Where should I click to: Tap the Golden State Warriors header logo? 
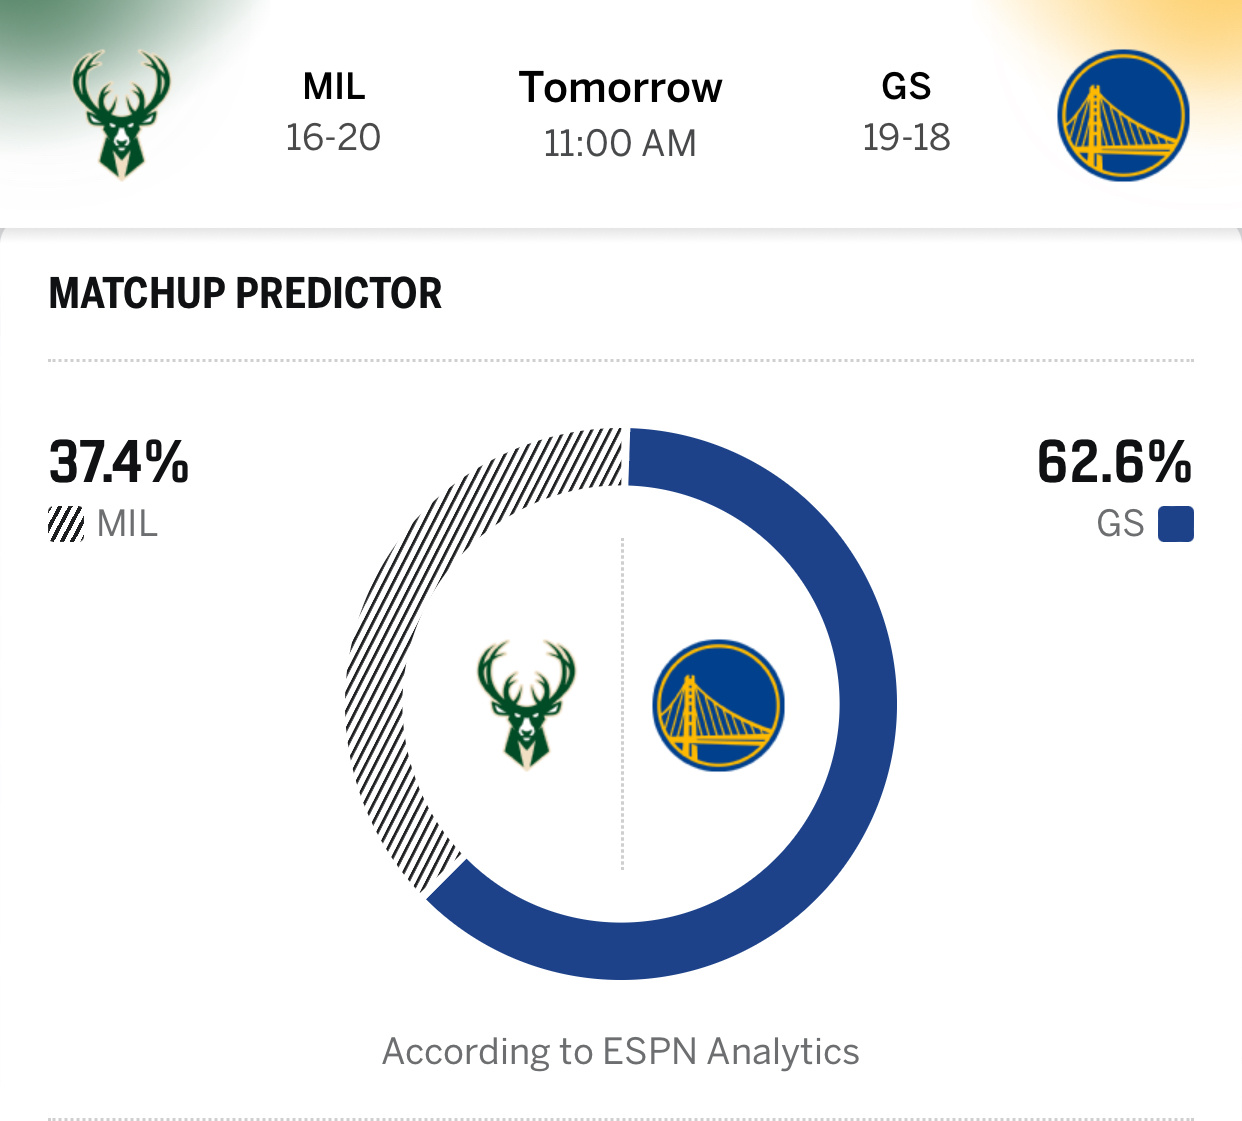coord(1123,115)
